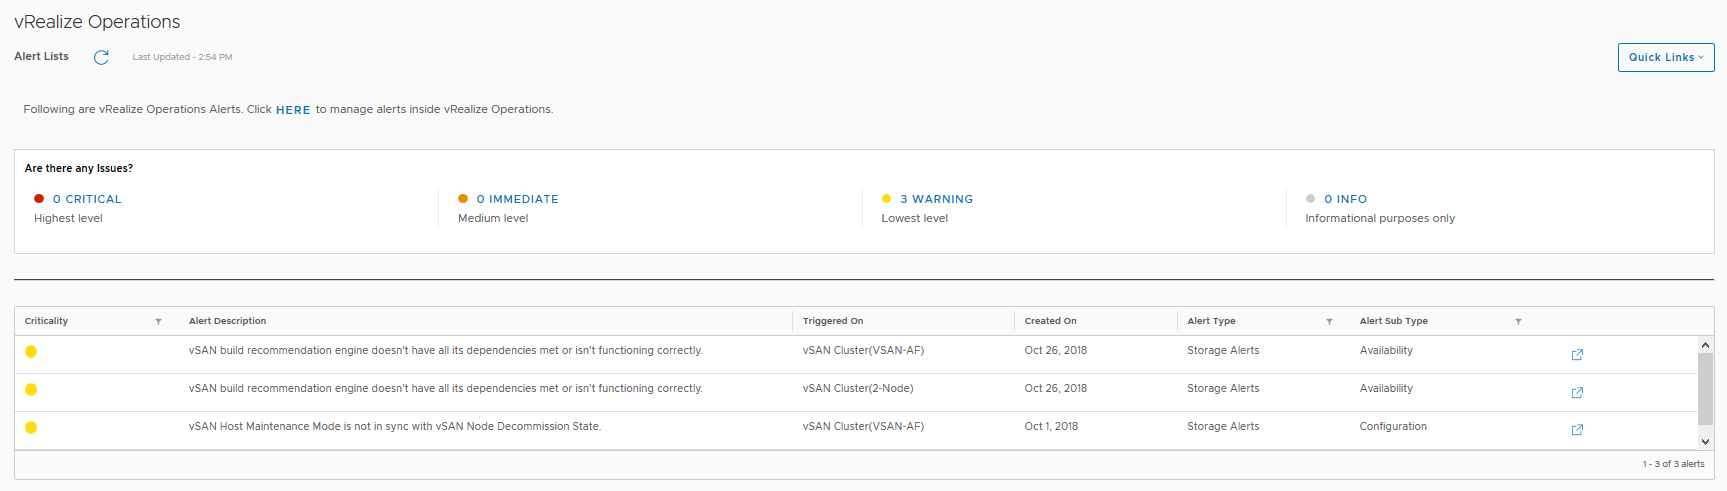Open external link for VSAN-AF availability alert

(1577, 355)
